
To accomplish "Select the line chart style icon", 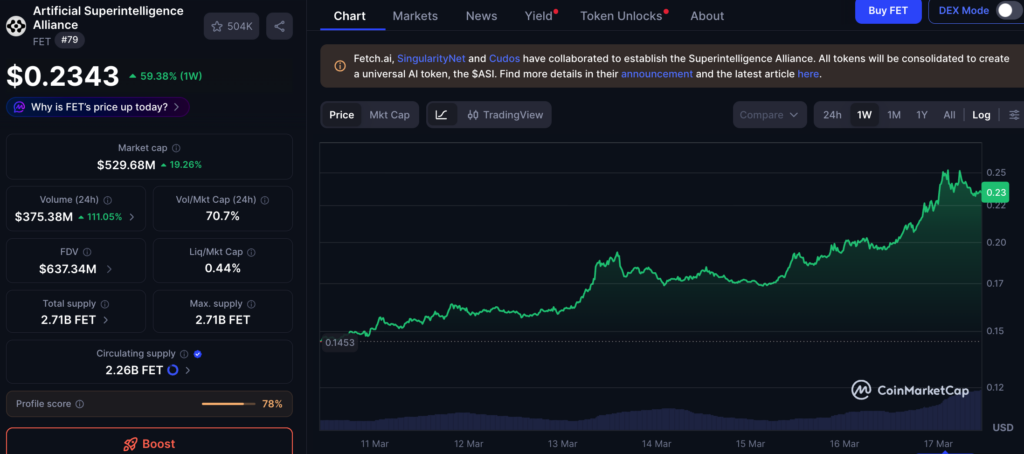I will pyautogui.click(x=441, y=115).
